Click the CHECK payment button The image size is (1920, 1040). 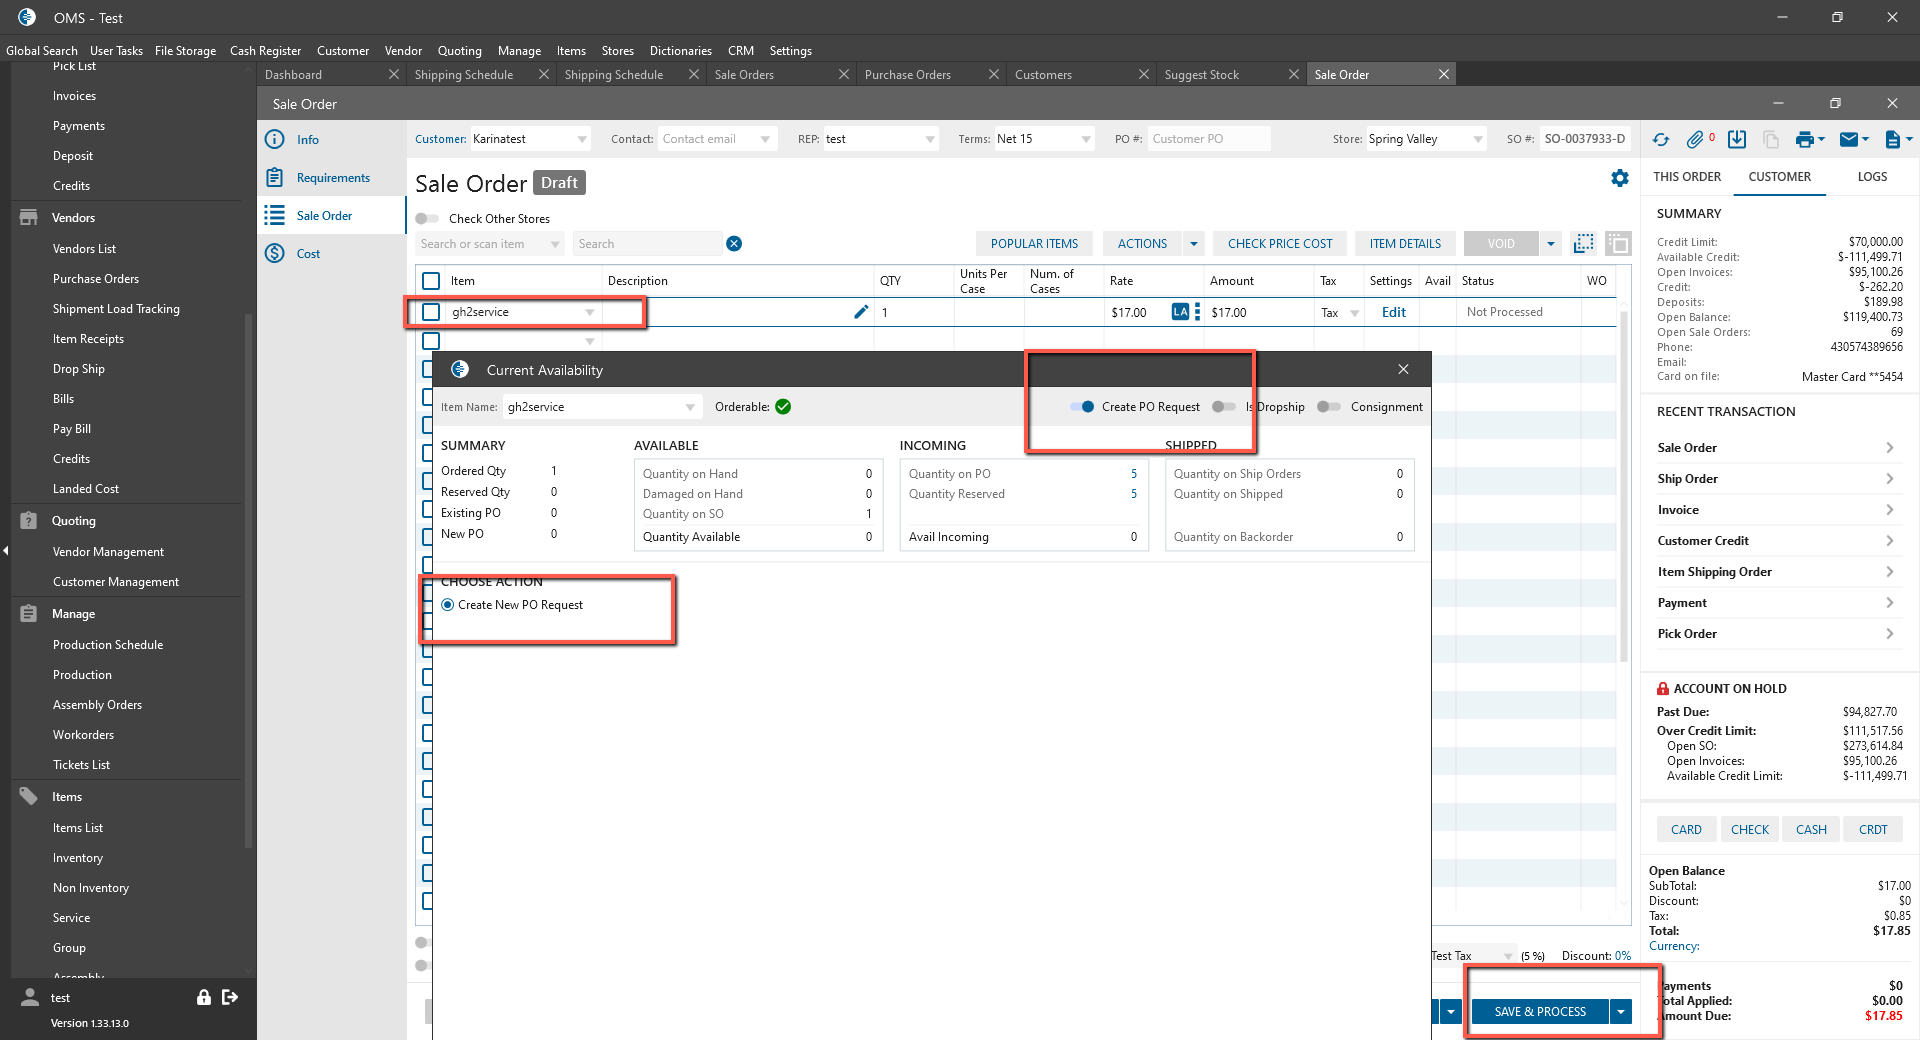[1750, 830]
